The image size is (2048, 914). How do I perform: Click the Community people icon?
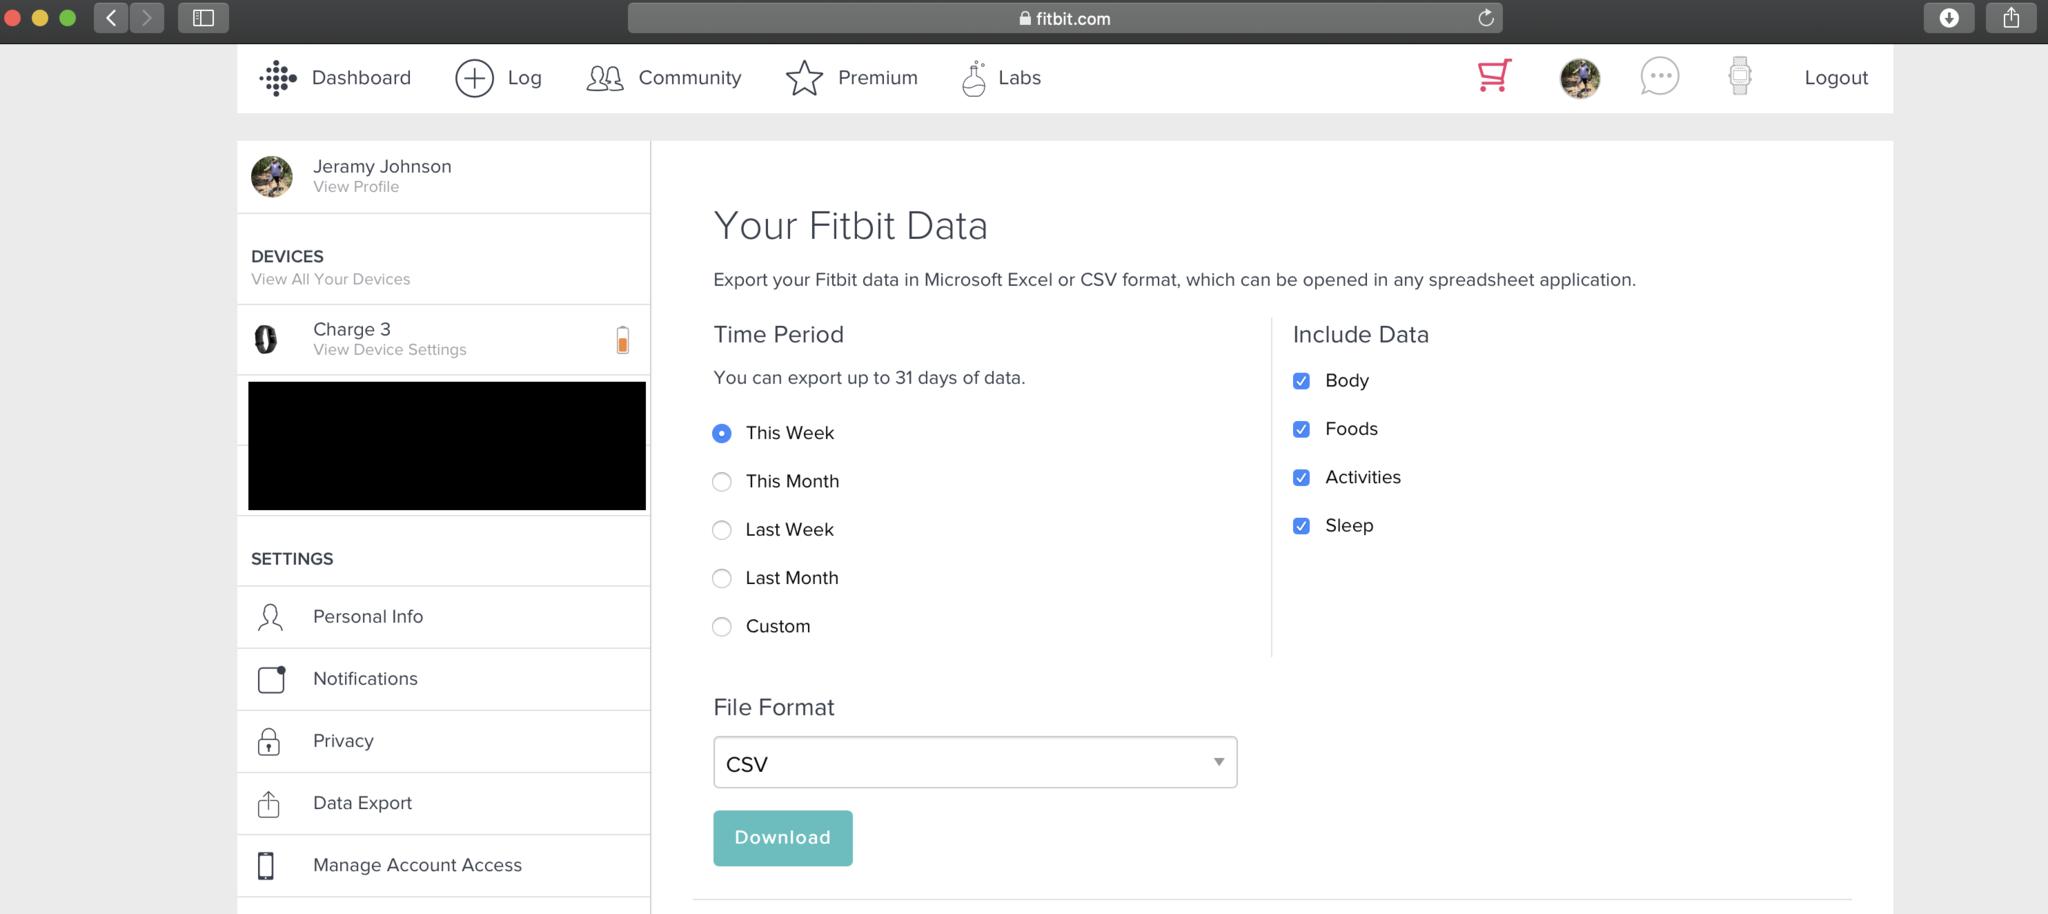point(605,78)
